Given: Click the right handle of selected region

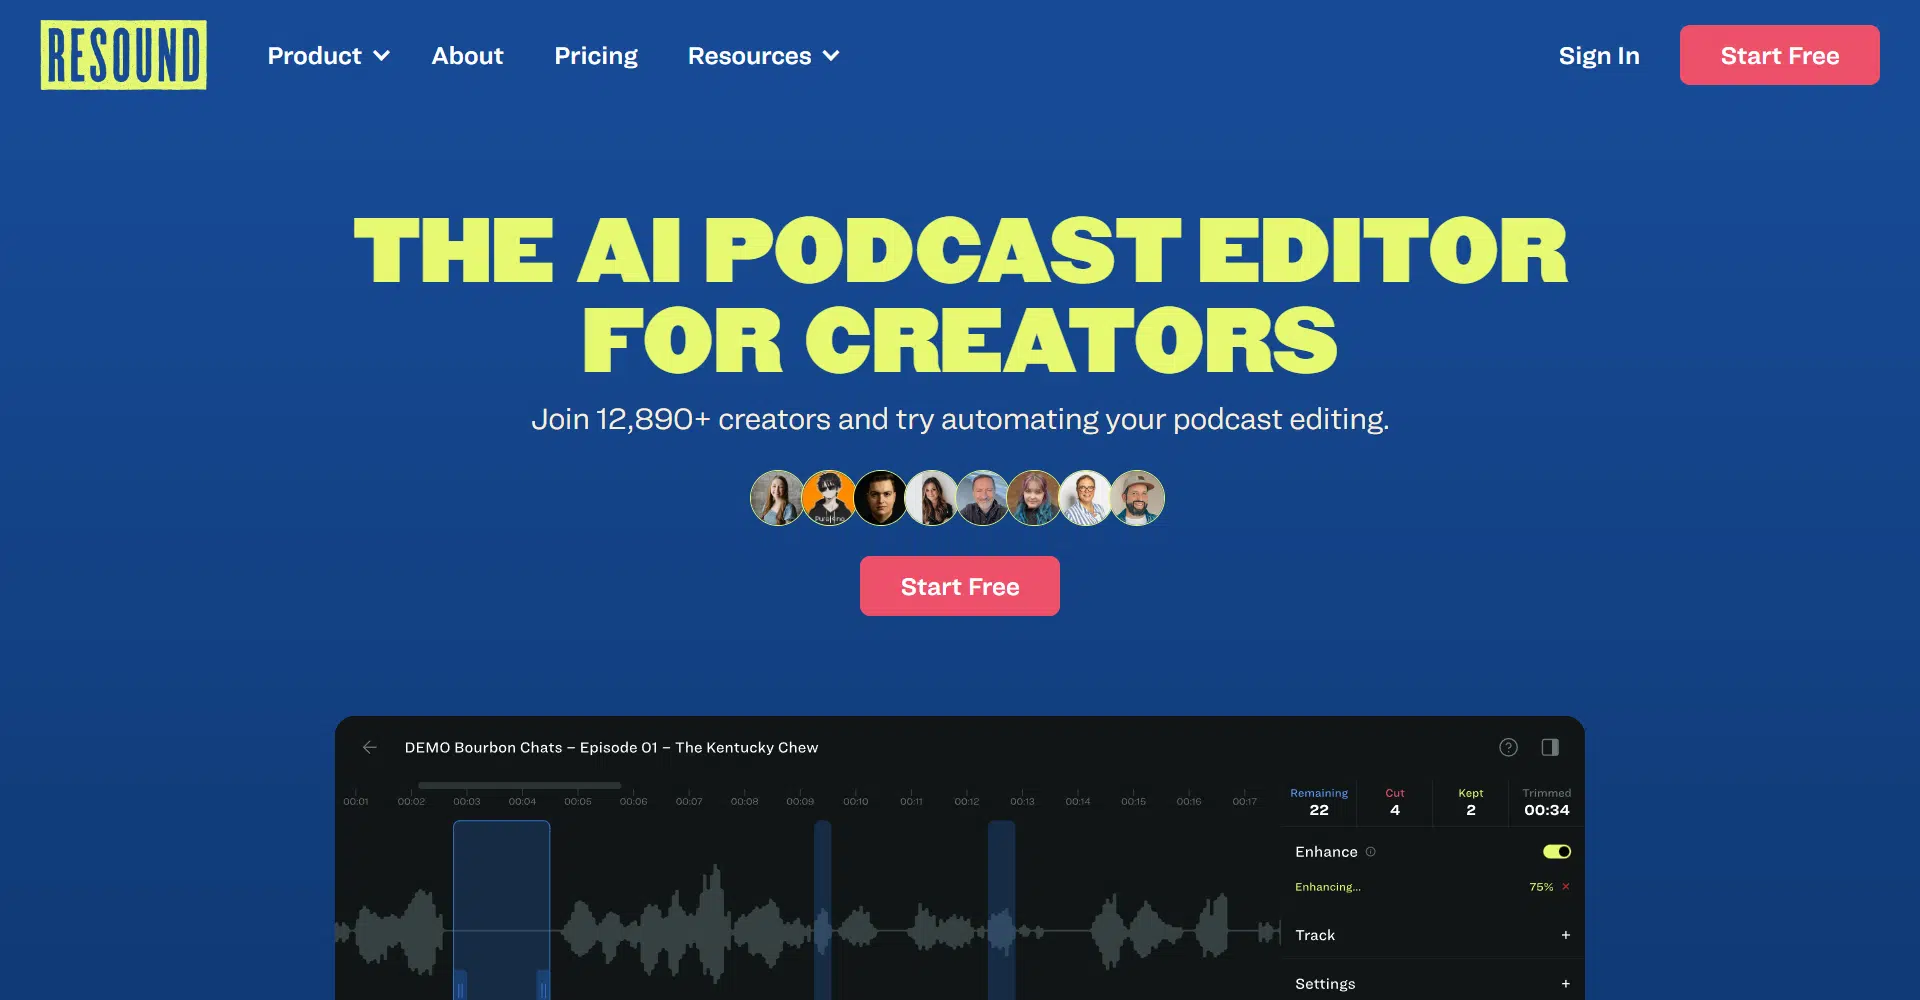Looking at the screenshot, I should pyautogui.click(x=543, y=985).
